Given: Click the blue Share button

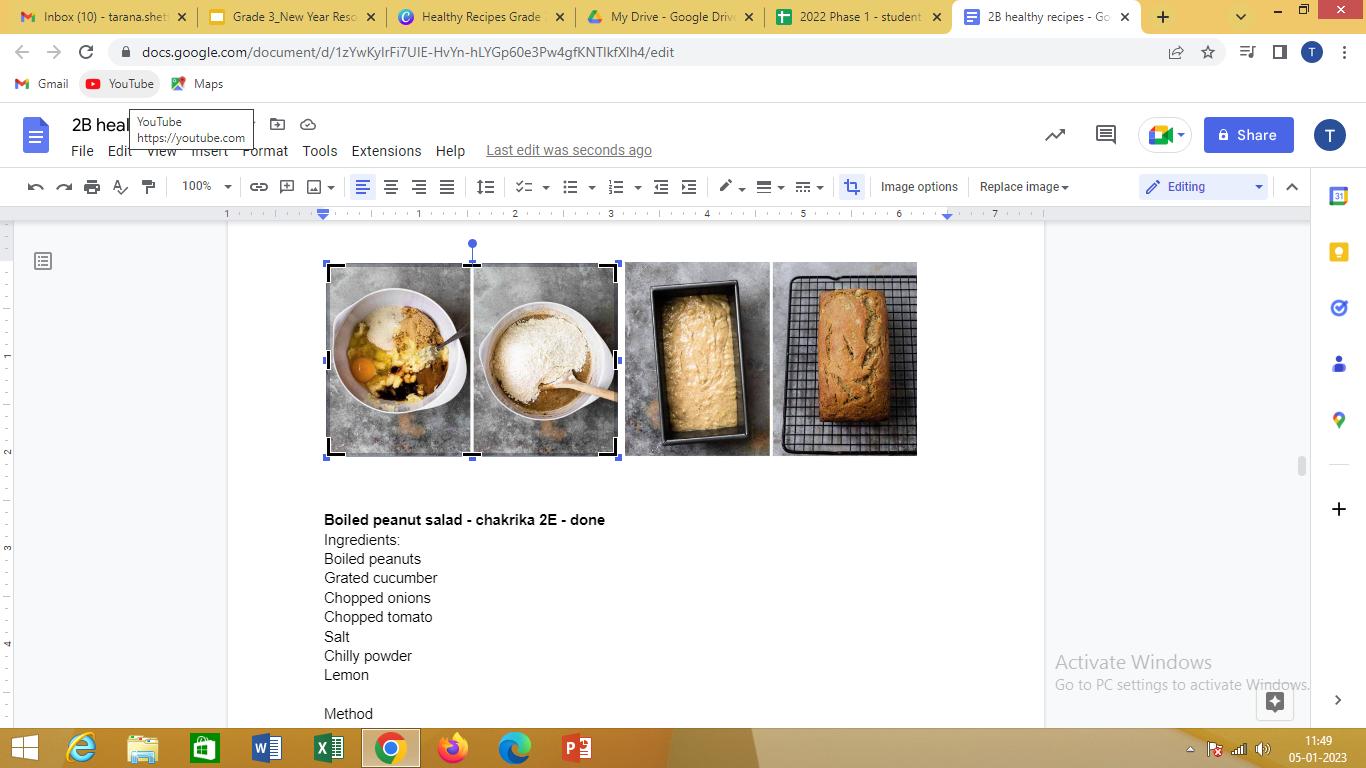Looking at the screenshot, I should coord(1249,135).
